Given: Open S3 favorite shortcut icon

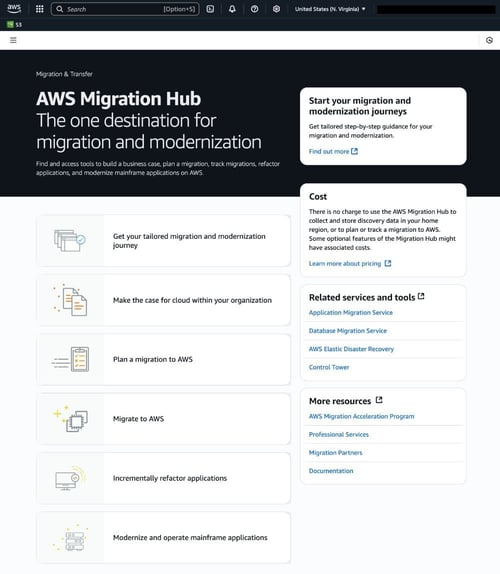Looking at the screenshot, I should (10, 25).
